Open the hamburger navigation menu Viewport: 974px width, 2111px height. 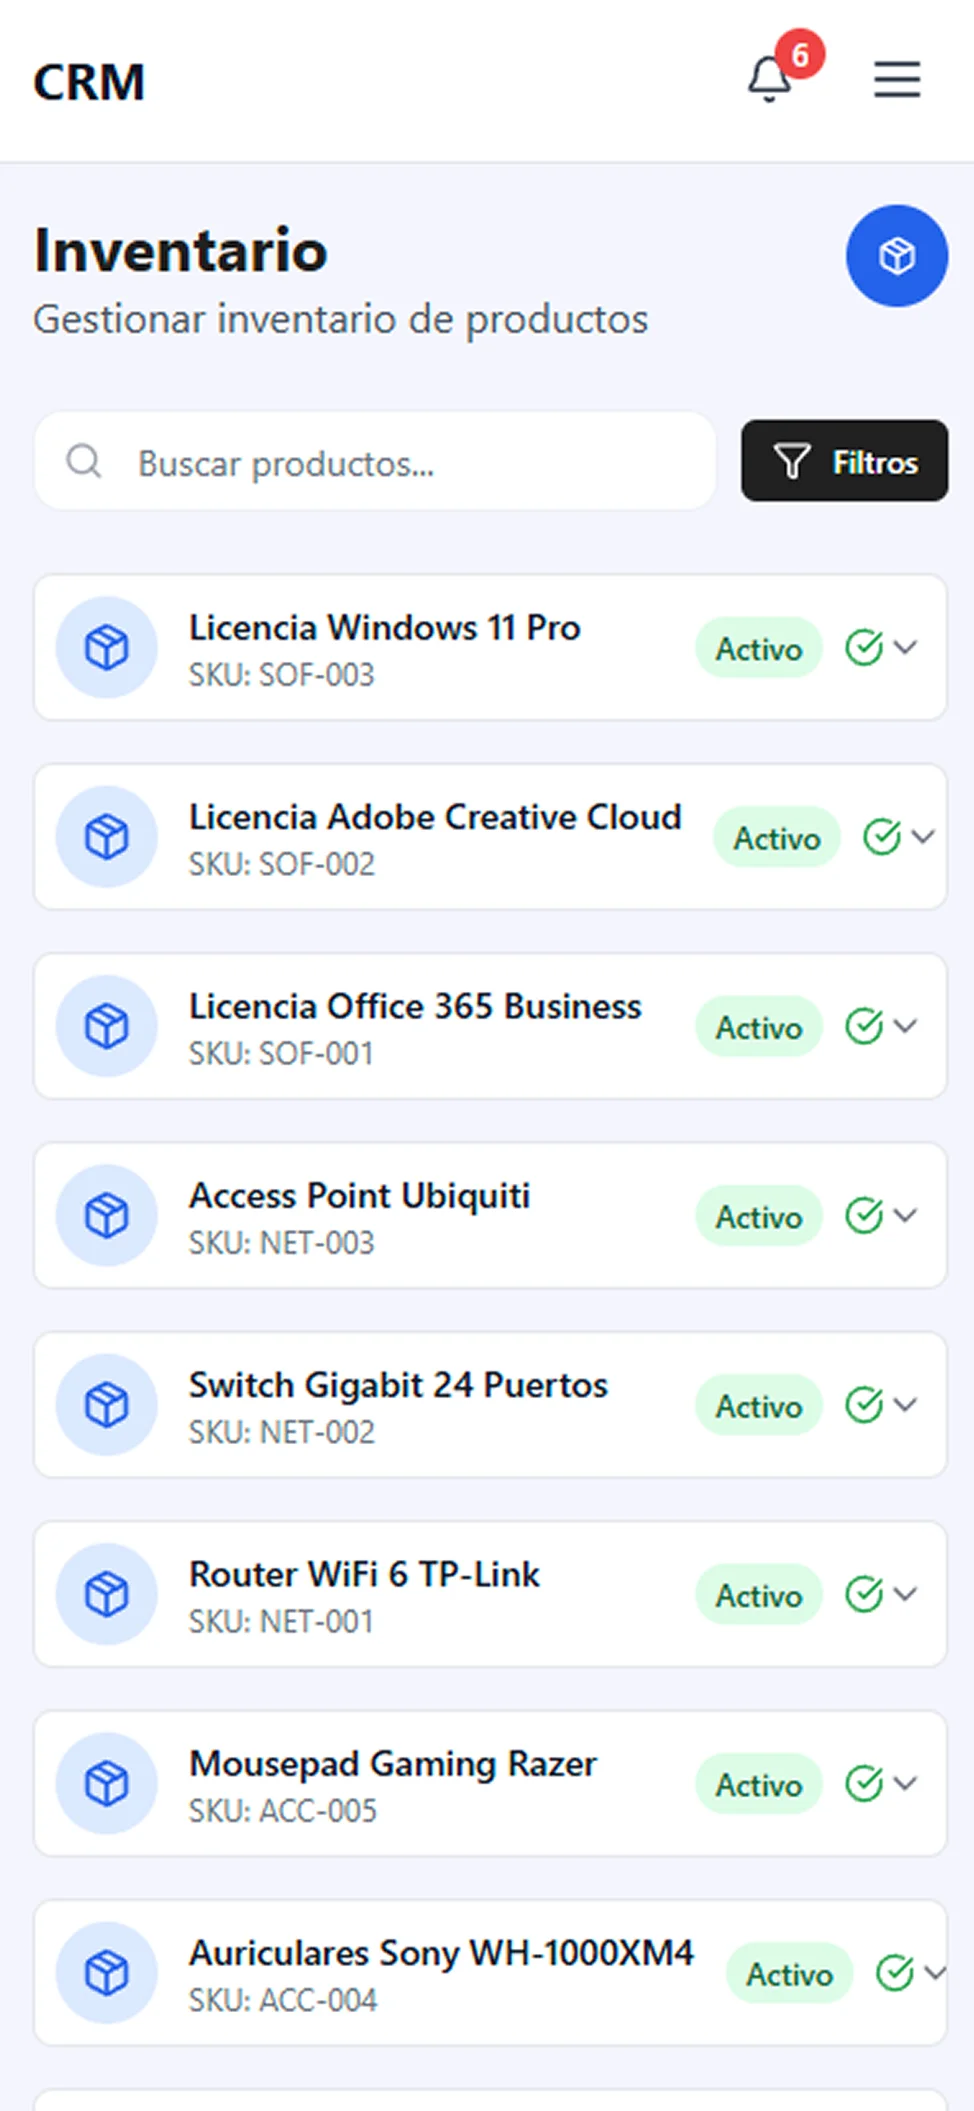coord(896,79)
